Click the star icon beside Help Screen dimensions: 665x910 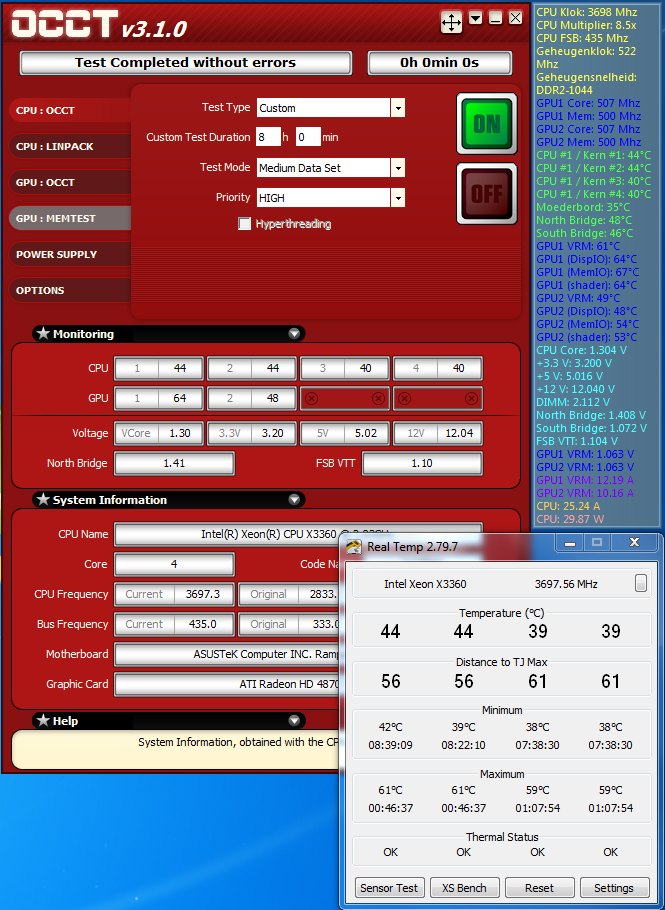[x=43, y=720]
